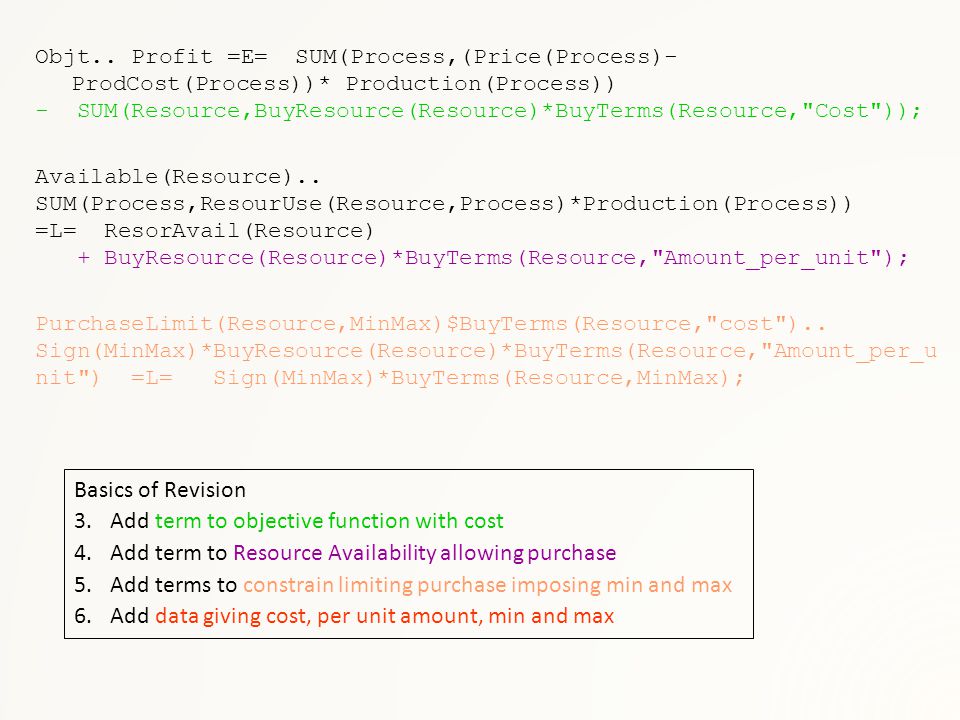Click the 'Available(Resource)..' equation name

click(177, 177)
